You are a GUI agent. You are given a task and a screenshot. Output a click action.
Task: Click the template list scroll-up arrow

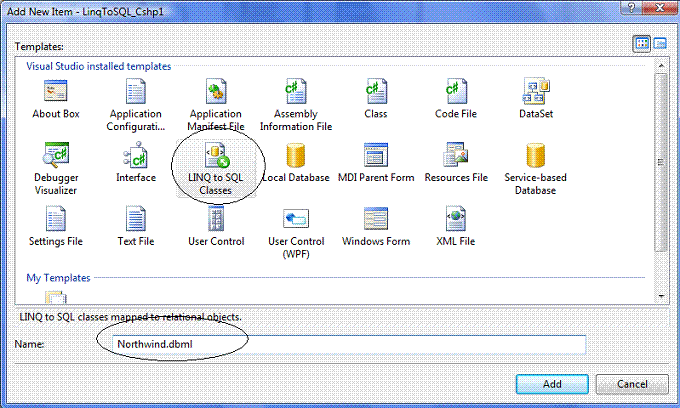[661, 66]
